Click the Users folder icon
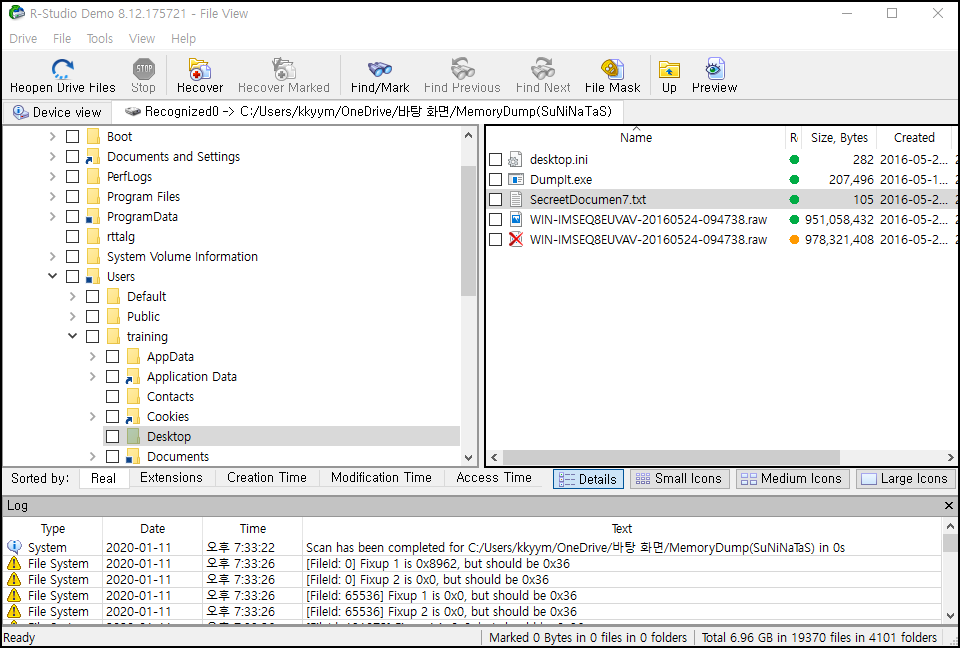This screenshot has width=960, height=648. pyautogui.click(x=93, y=277)
